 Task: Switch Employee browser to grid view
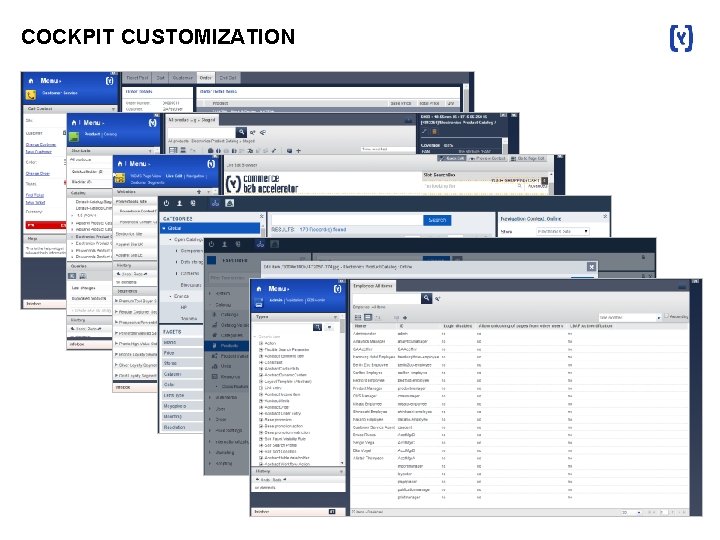click(x=358, y=317)
